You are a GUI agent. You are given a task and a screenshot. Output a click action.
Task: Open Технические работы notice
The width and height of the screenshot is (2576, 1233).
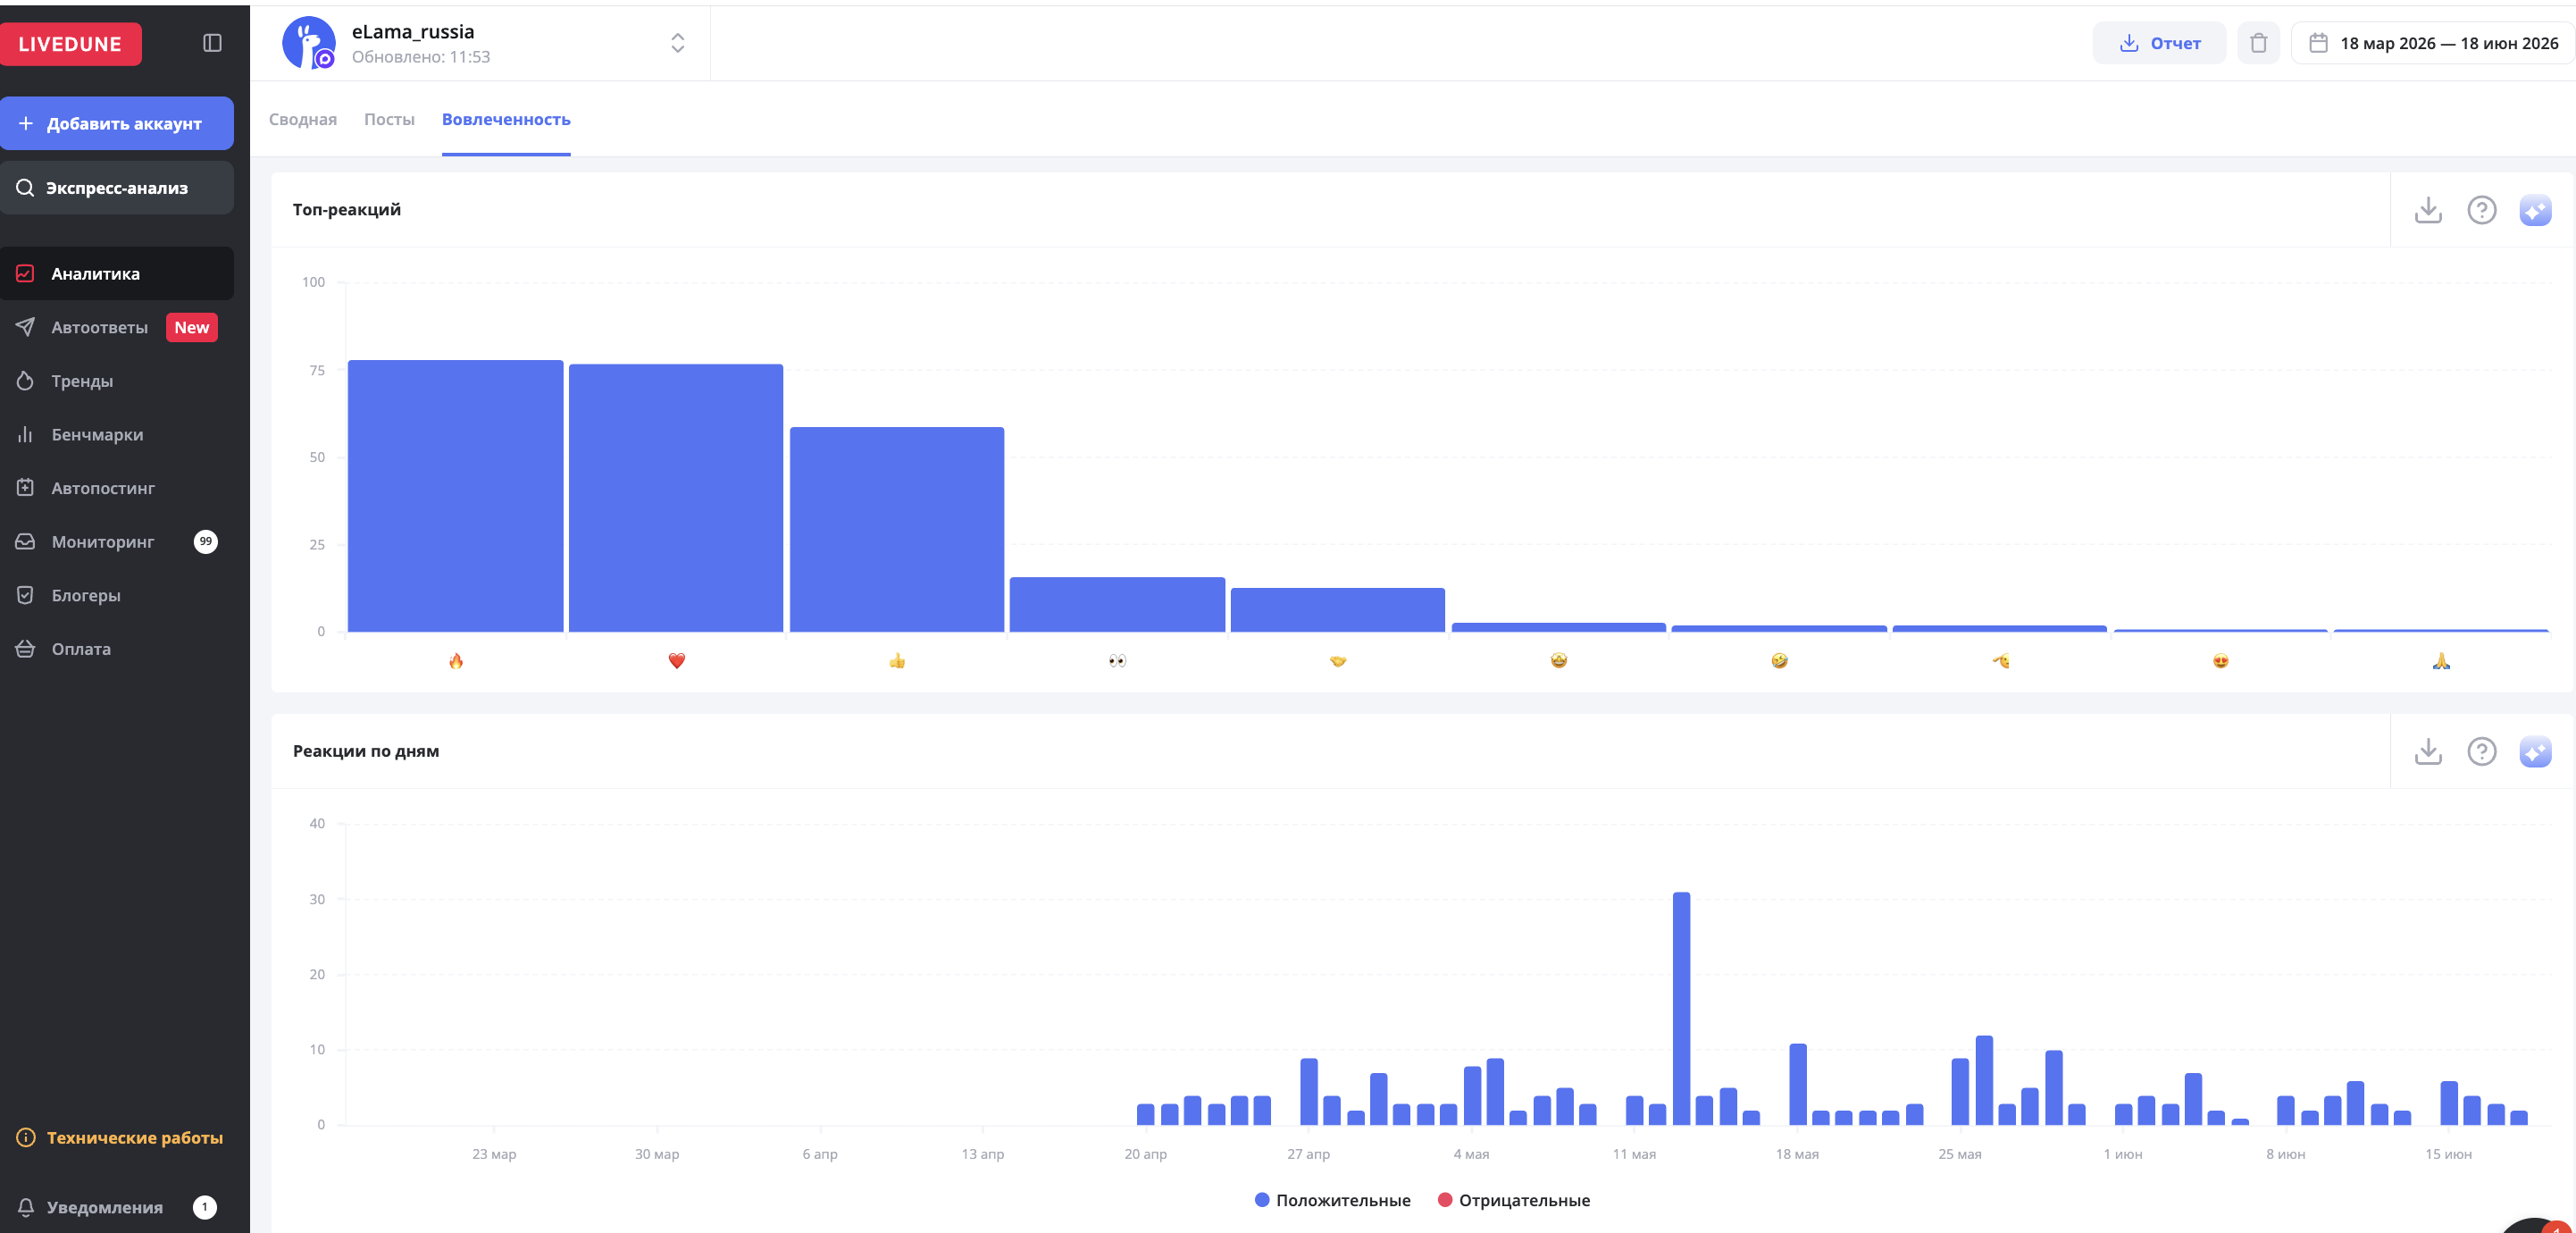[120, 1137]
